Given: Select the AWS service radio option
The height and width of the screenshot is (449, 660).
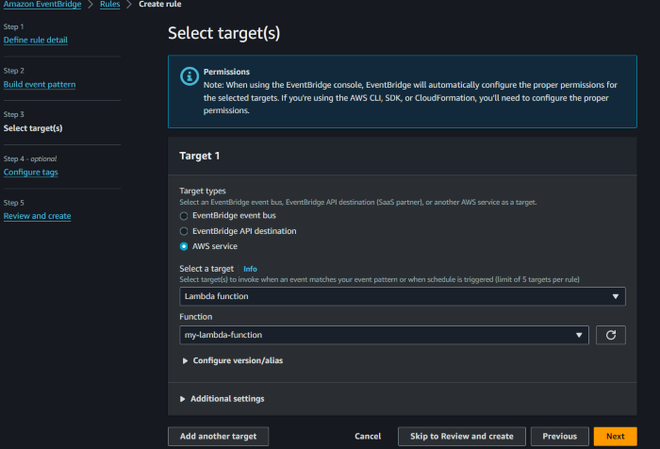Looking at the screenshot, I should click(x=184, y=246).
